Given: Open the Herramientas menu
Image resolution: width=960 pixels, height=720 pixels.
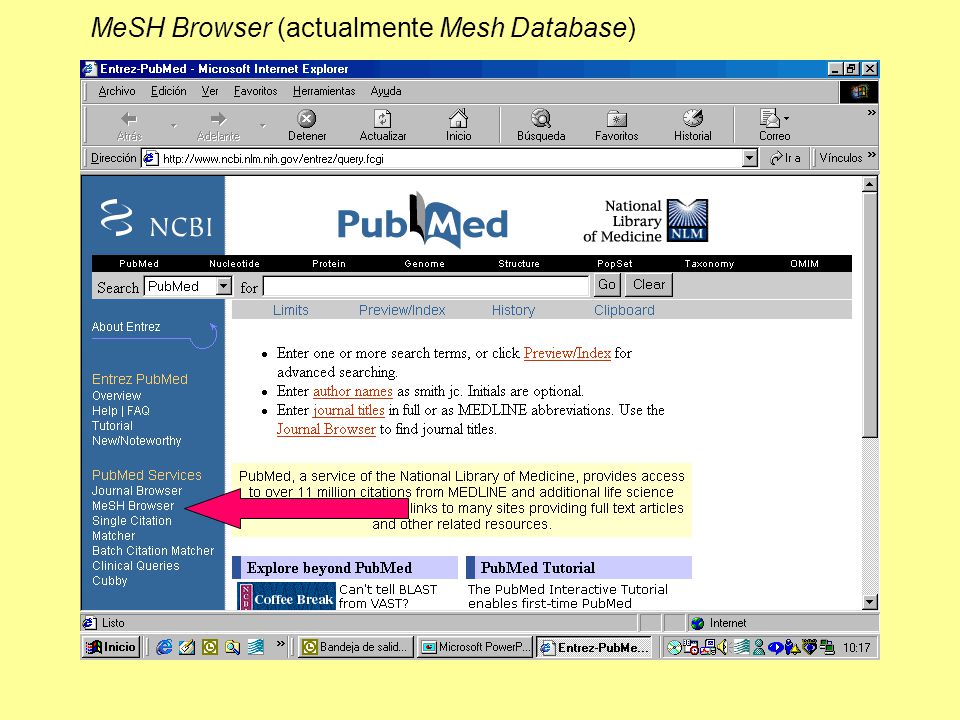Looking at the screenshot, I should pos(324,91).
